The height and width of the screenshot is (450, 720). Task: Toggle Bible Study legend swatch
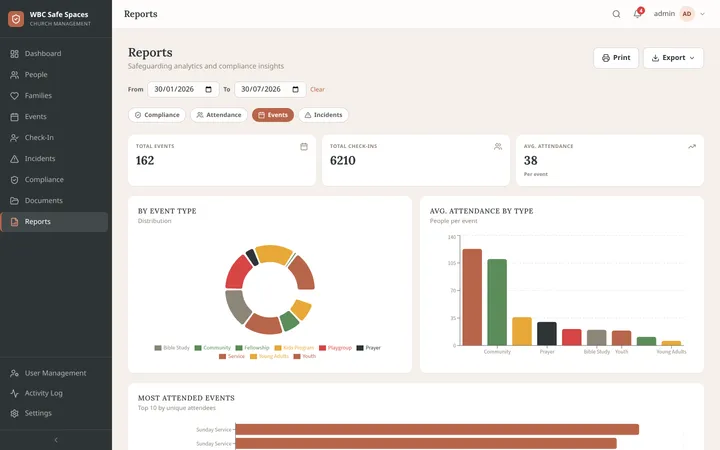[x=158, y=348]
